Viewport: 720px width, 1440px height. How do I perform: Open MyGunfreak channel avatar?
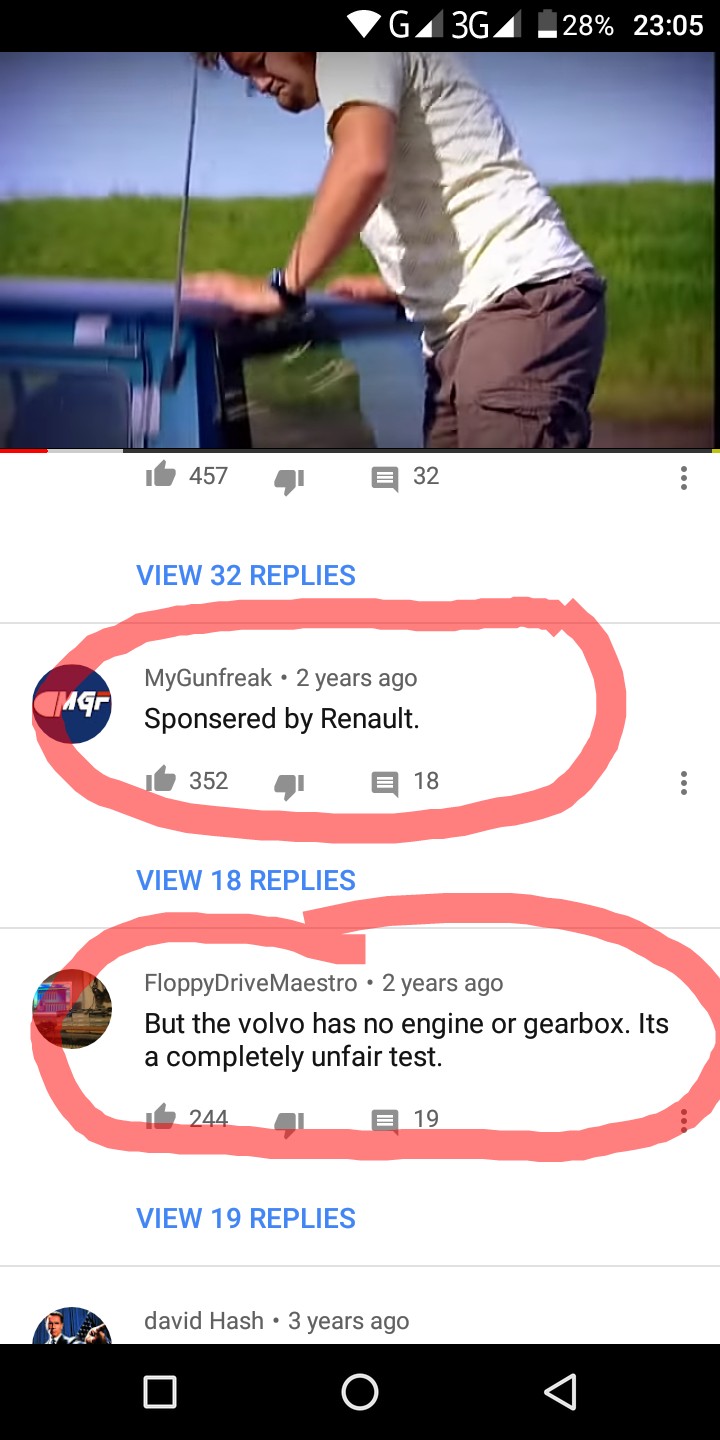pos(72,704)
